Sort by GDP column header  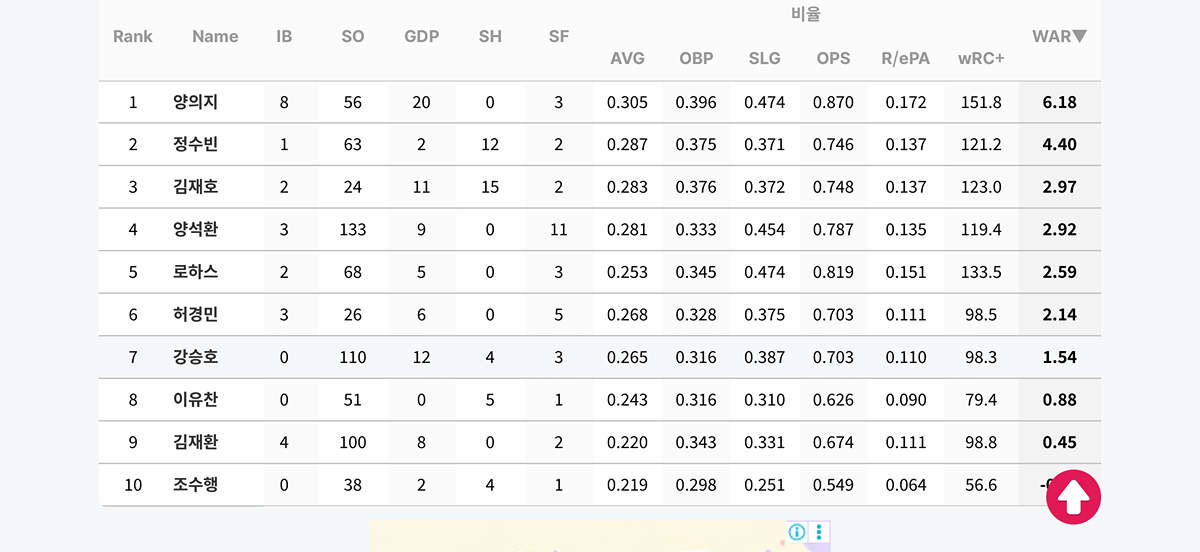click(421, 37)
